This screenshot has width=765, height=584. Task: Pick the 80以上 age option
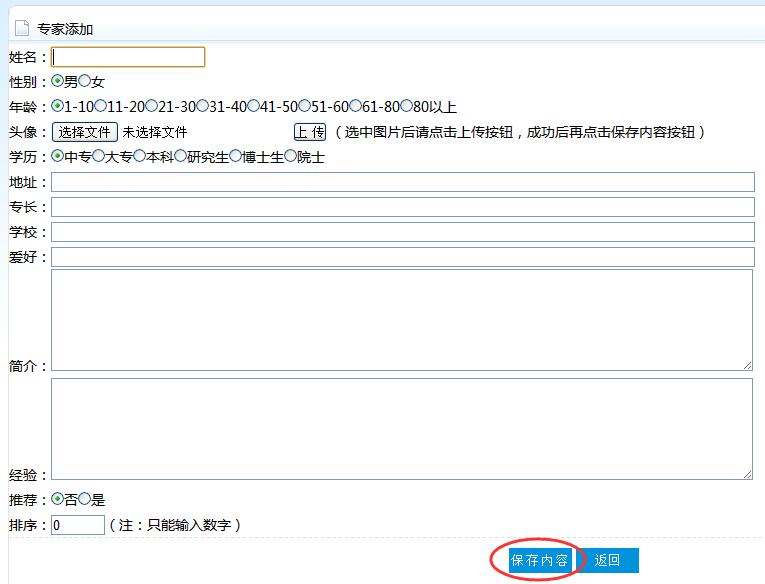(x=407, y=106)
